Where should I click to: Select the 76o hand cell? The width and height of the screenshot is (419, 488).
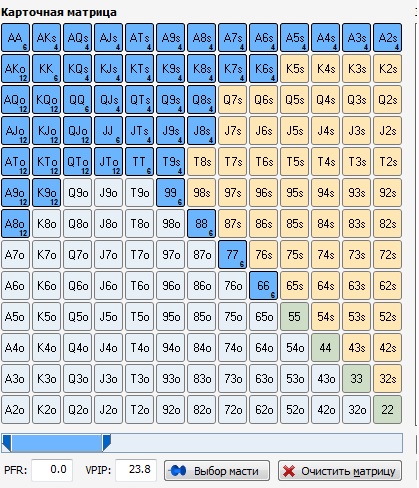pyautogui.click(x=232, y=286)
